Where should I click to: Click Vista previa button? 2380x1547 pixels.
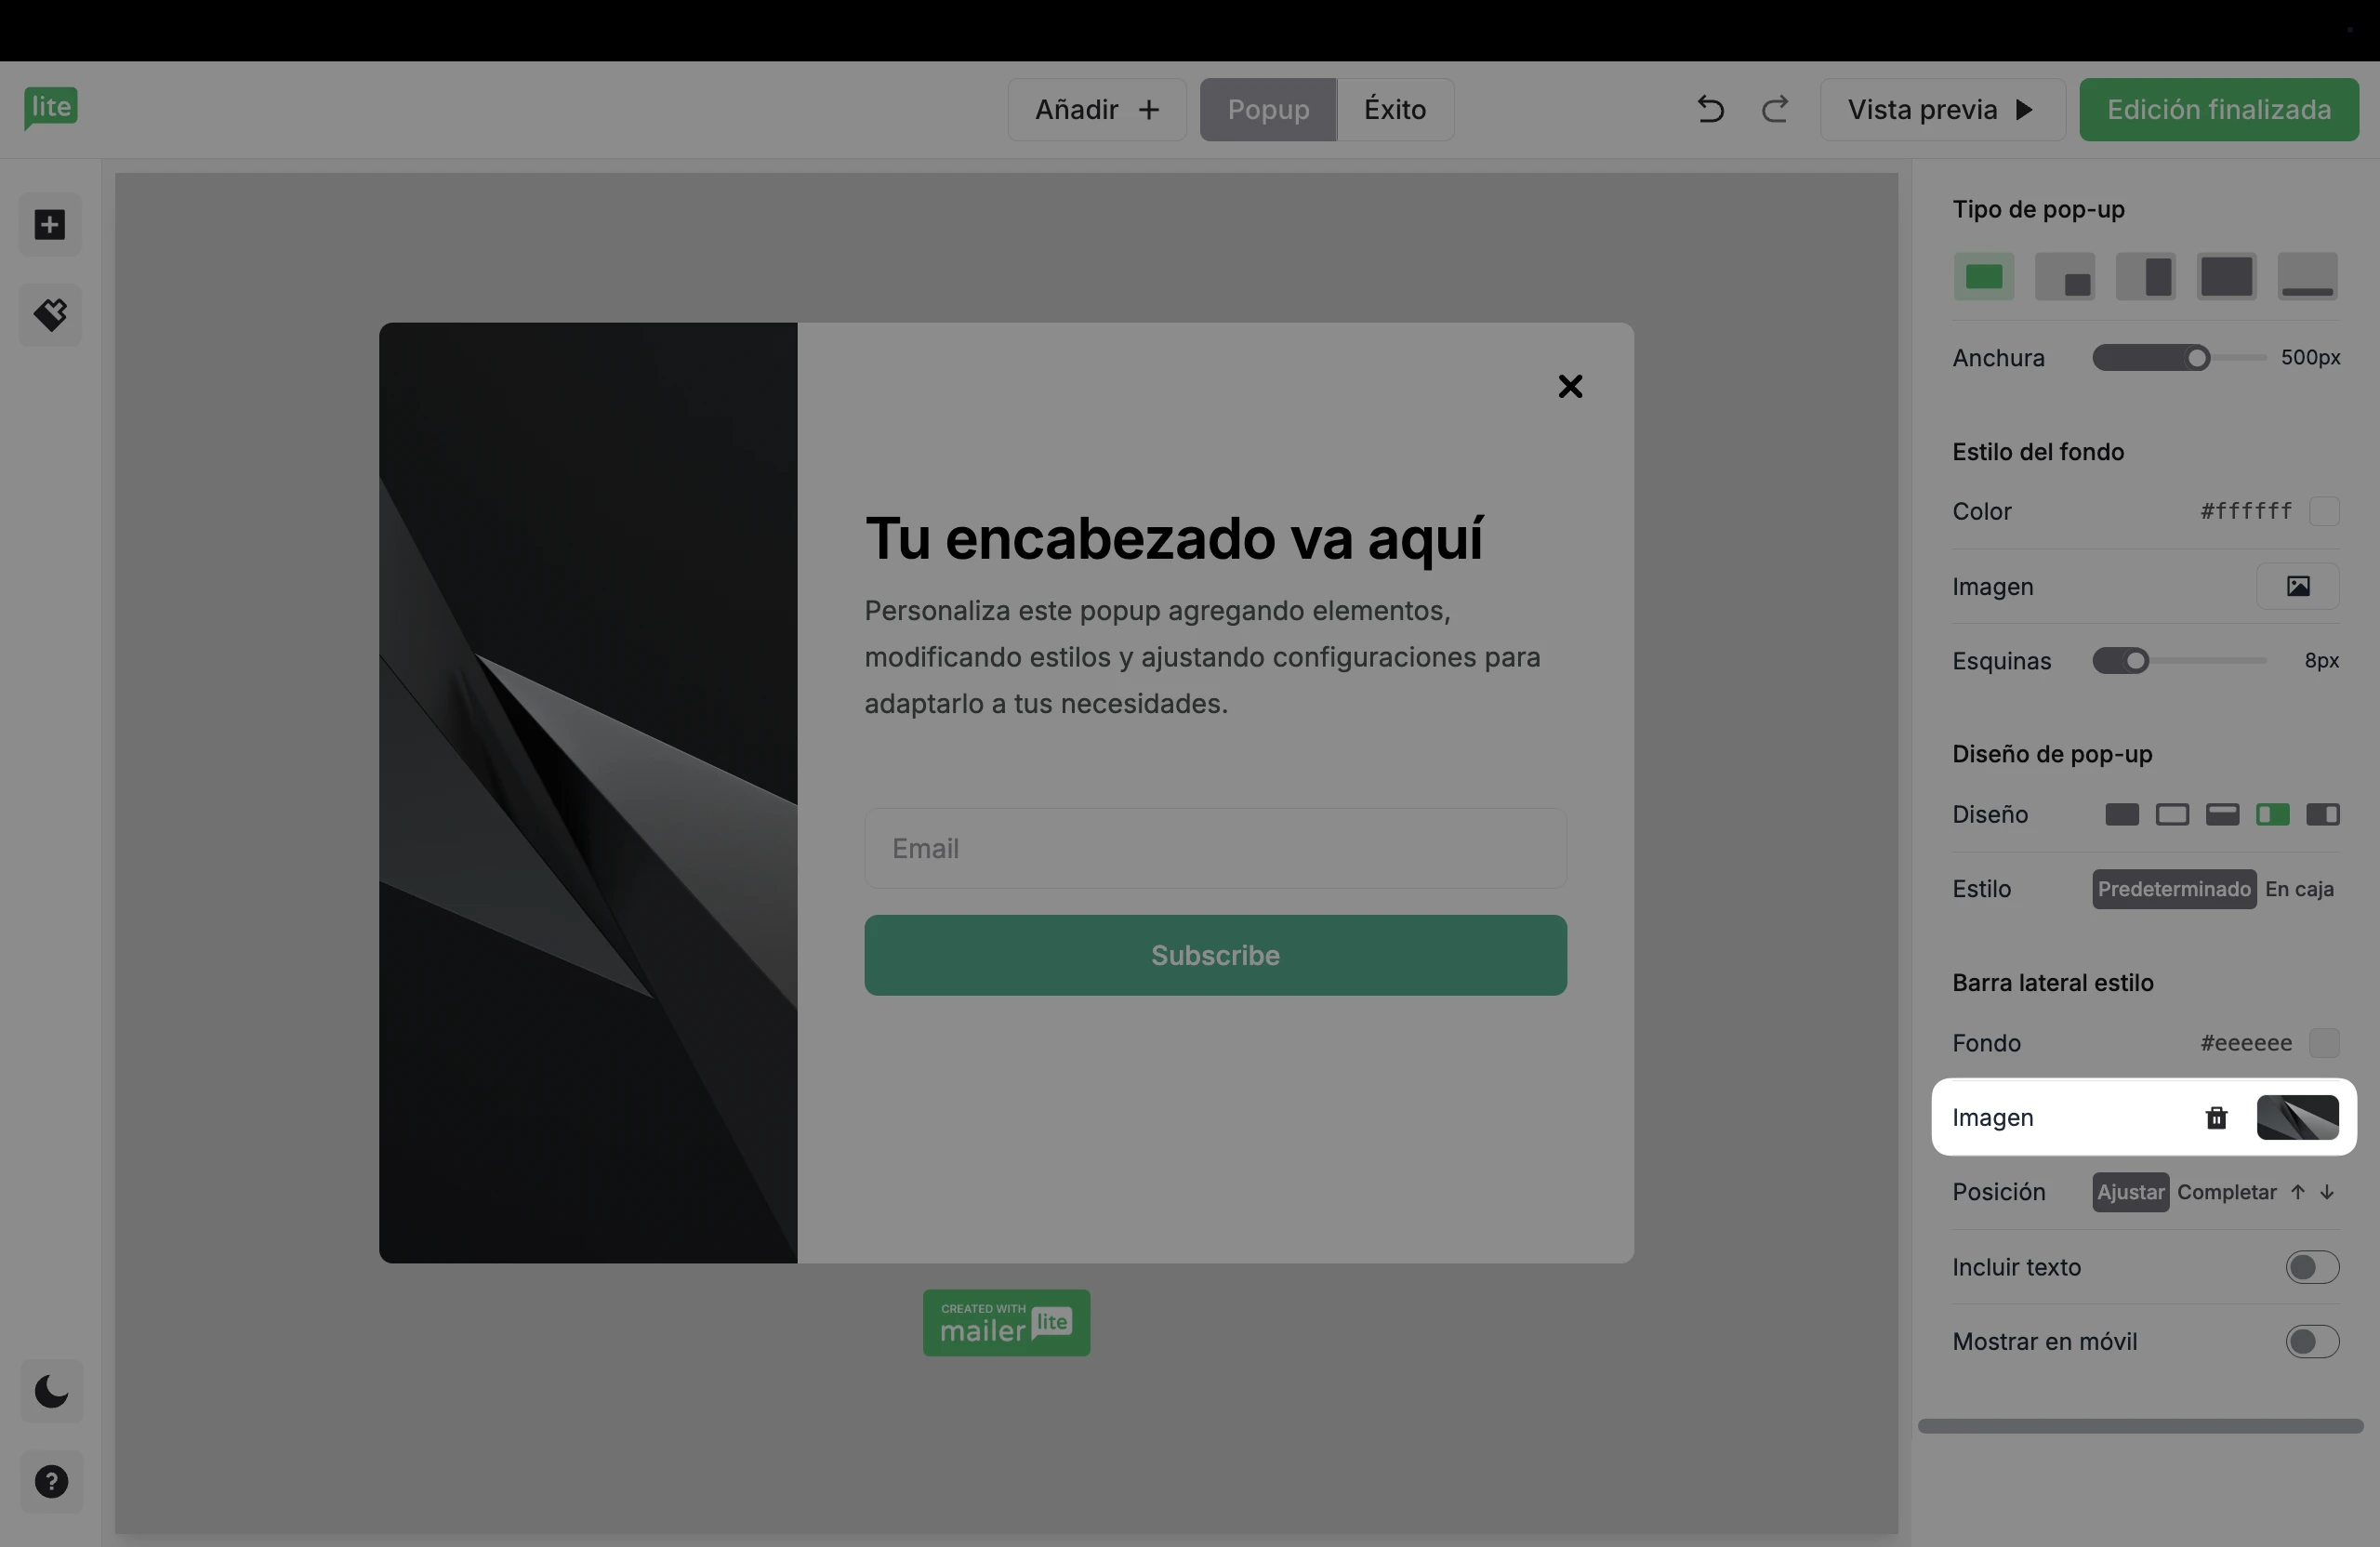click(1942, 109)
